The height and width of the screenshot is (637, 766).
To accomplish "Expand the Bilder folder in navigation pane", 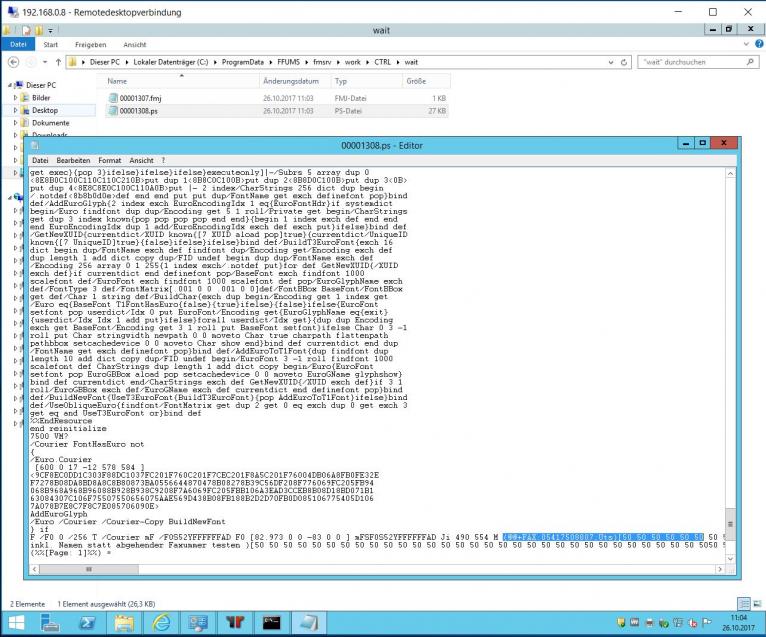I will (x=17, y=98).
